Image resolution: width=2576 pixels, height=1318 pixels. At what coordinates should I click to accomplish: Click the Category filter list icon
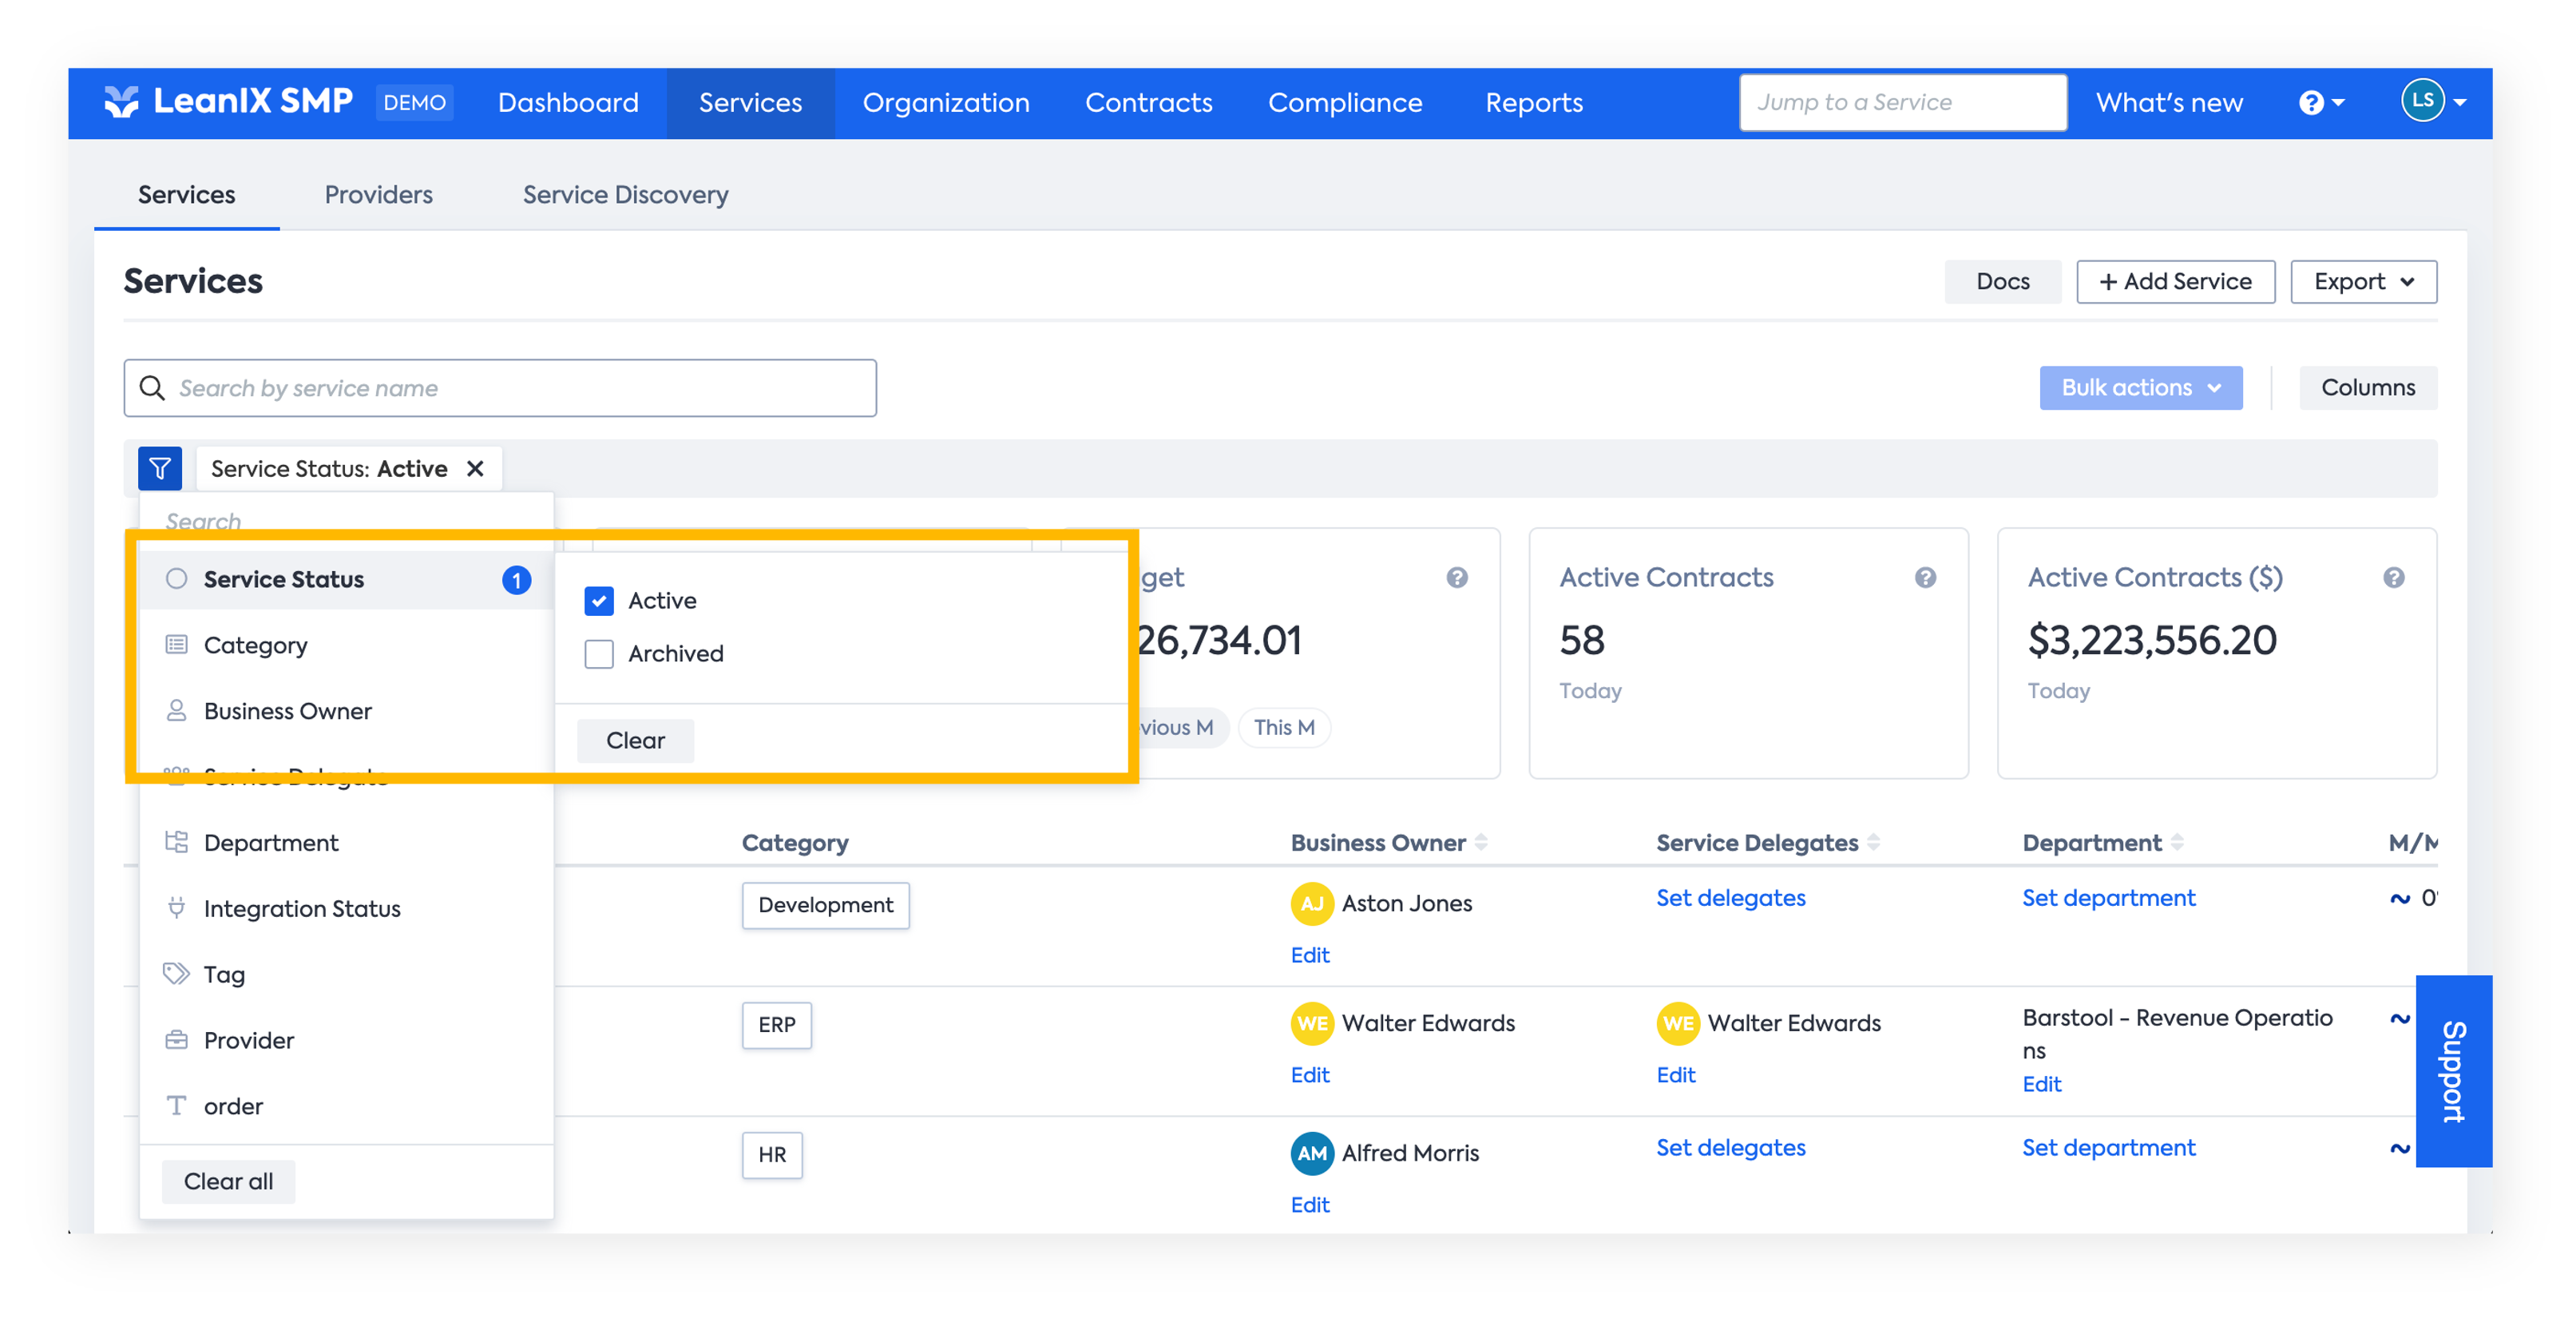176,644
